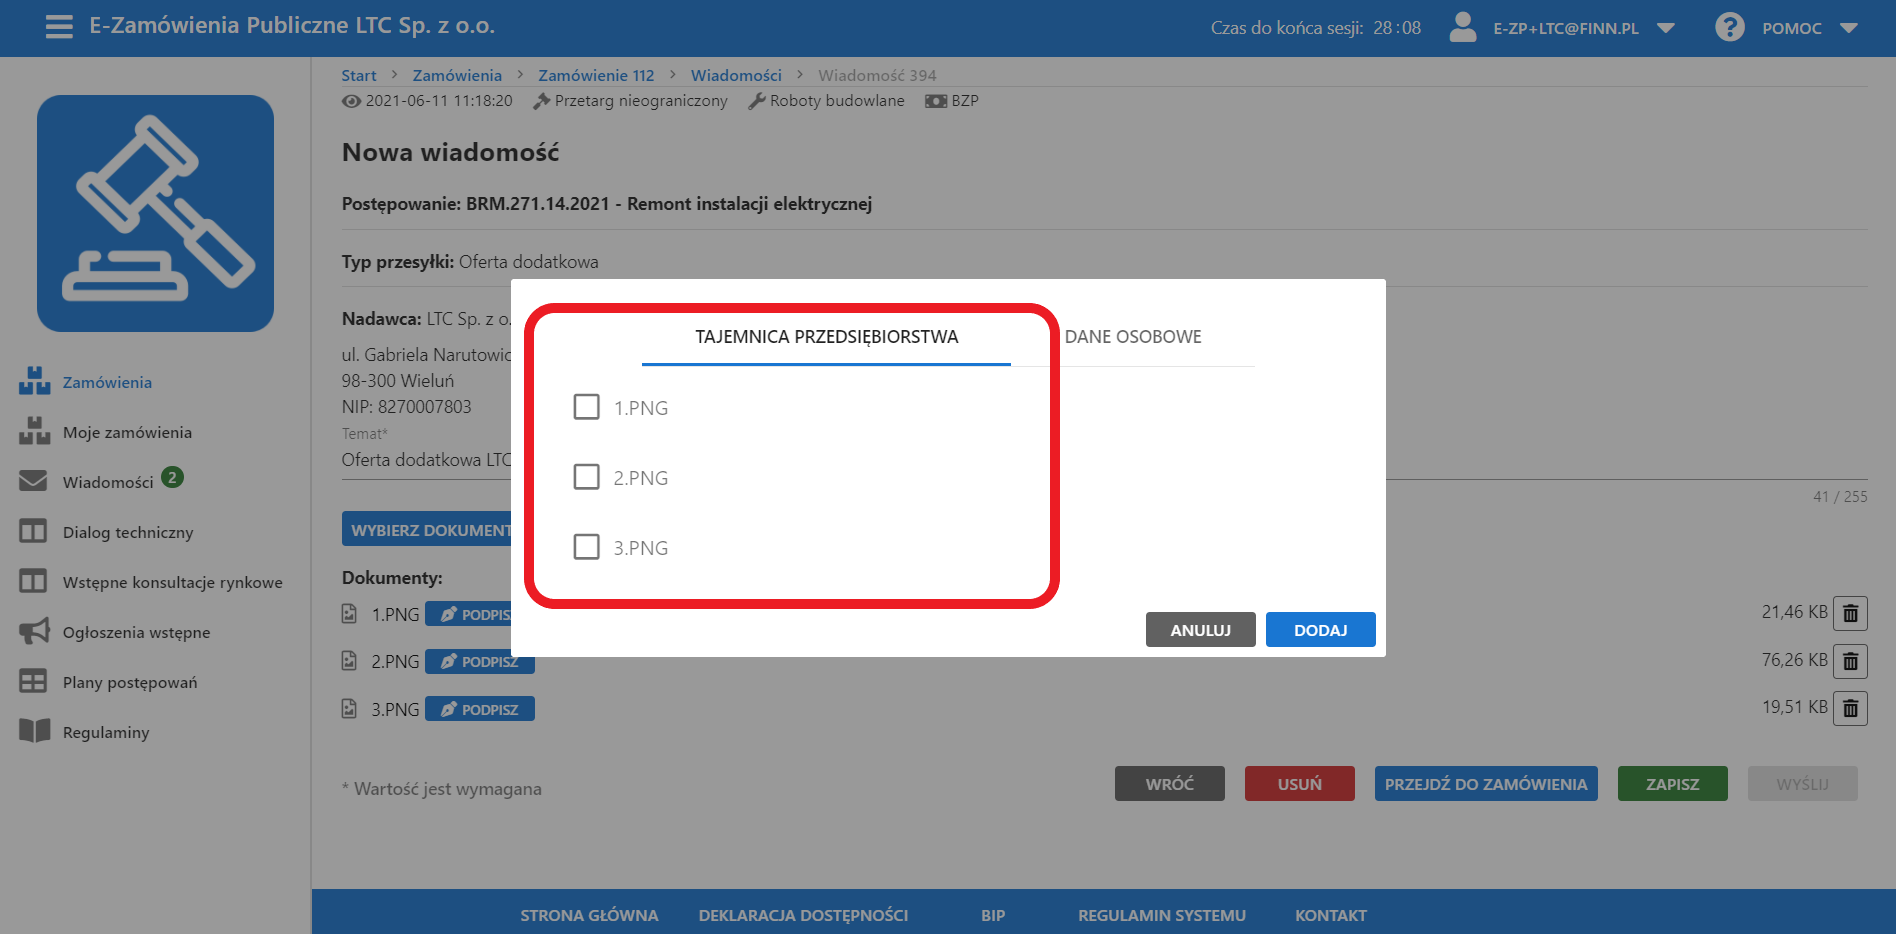Click the Wróć button

tap(1170, 784)
